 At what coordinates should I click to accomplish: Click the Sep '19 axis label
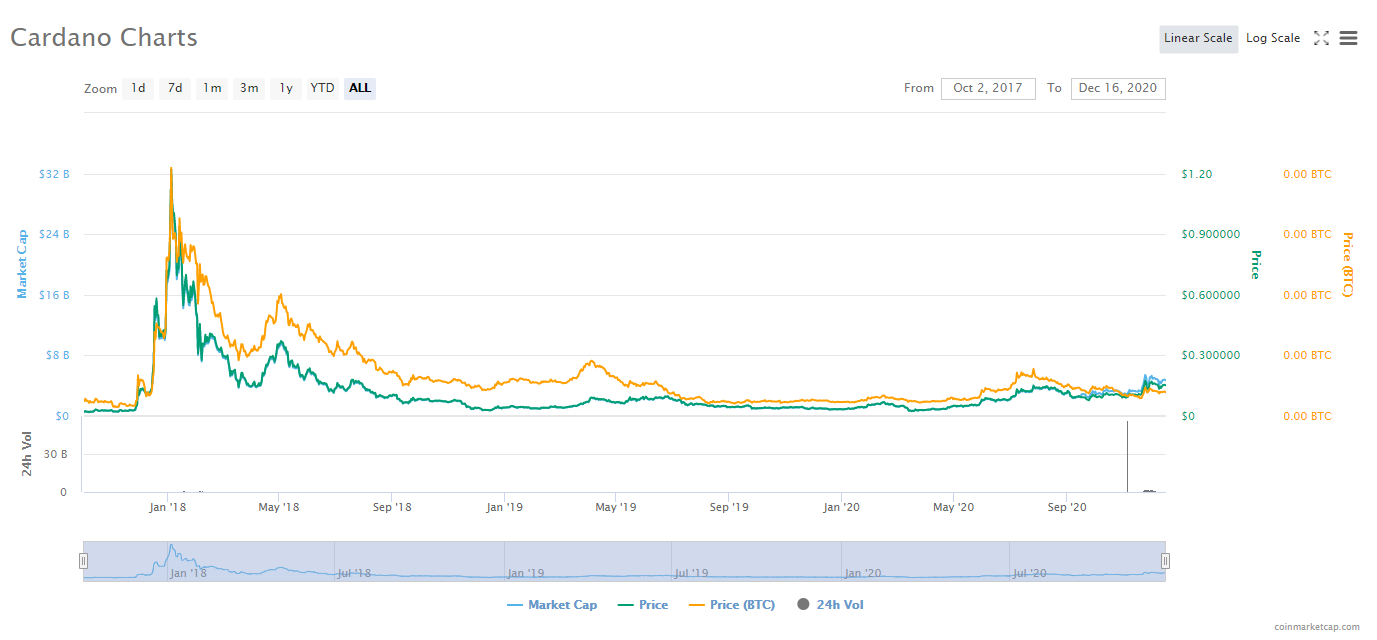(x=729, y=508)
